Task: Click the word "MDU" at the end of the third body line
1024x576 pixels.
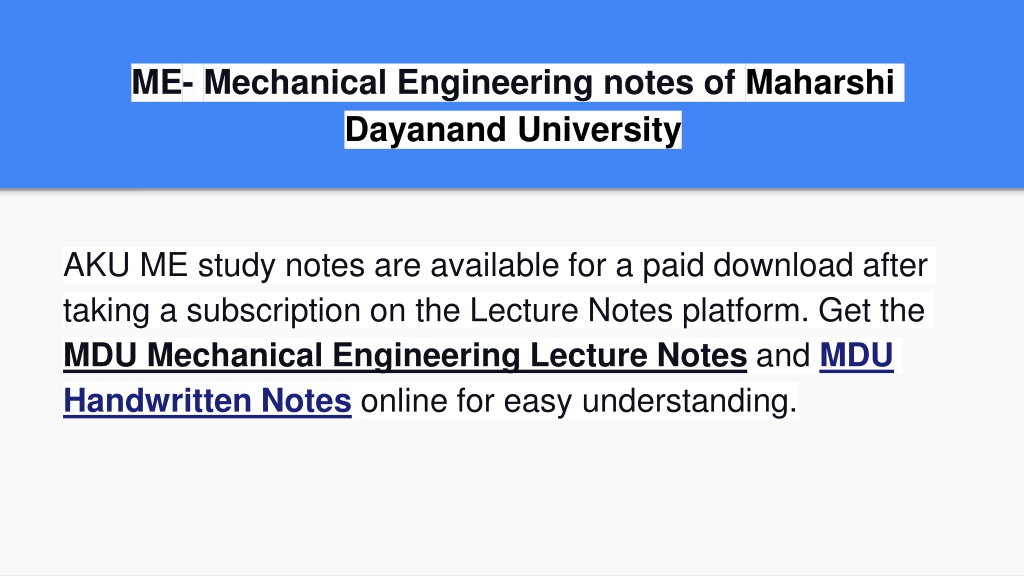Action: (856, 356)
